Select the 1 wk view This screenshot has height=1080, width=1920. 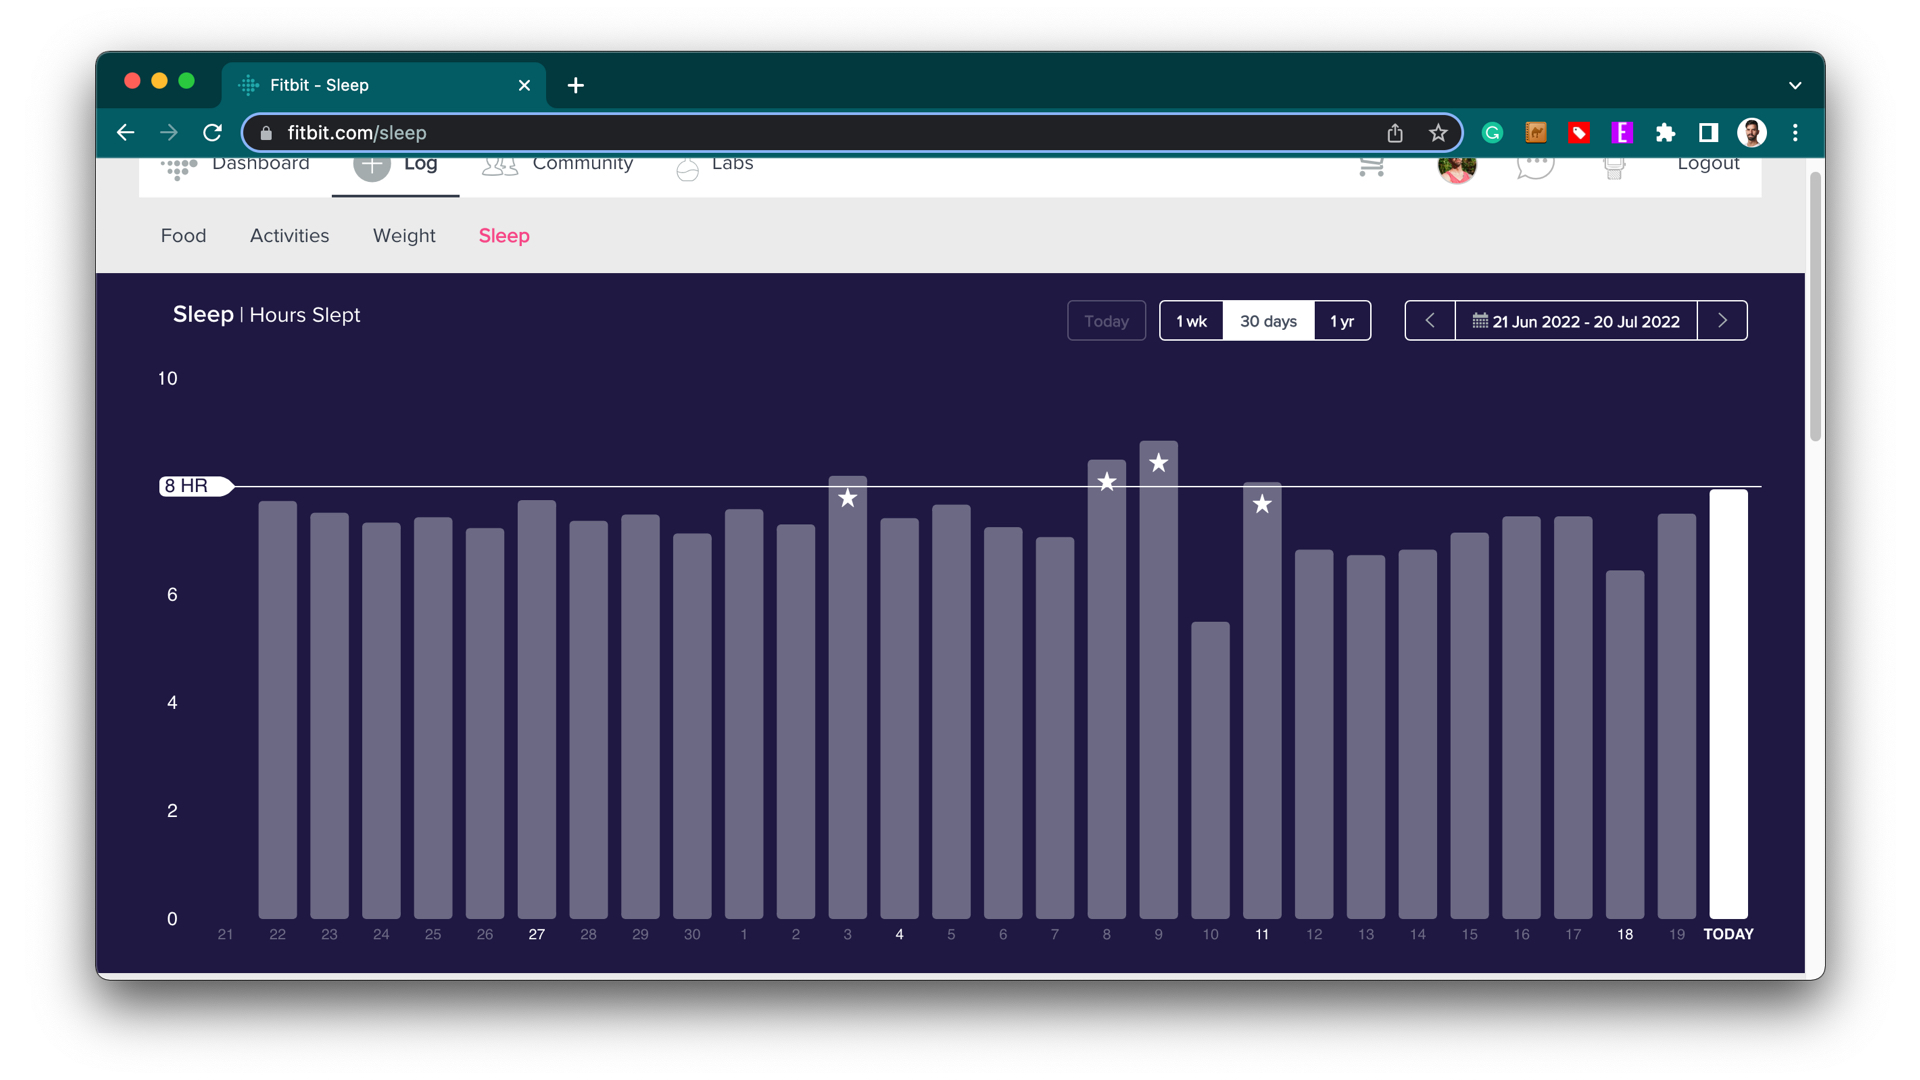(x=1191, y=320)
